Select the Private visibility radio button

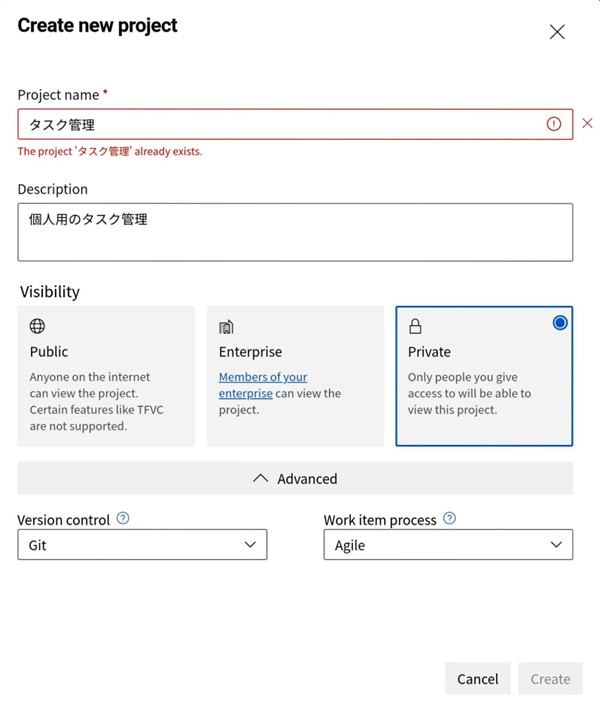(x=559, y=322)
